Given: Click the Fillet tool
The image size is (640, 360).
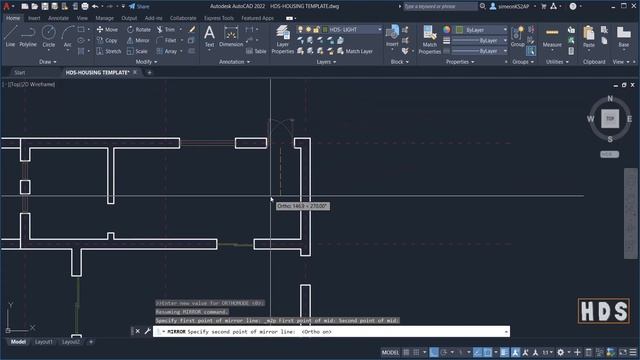Looking at the screenshot, I should point(167,40).
